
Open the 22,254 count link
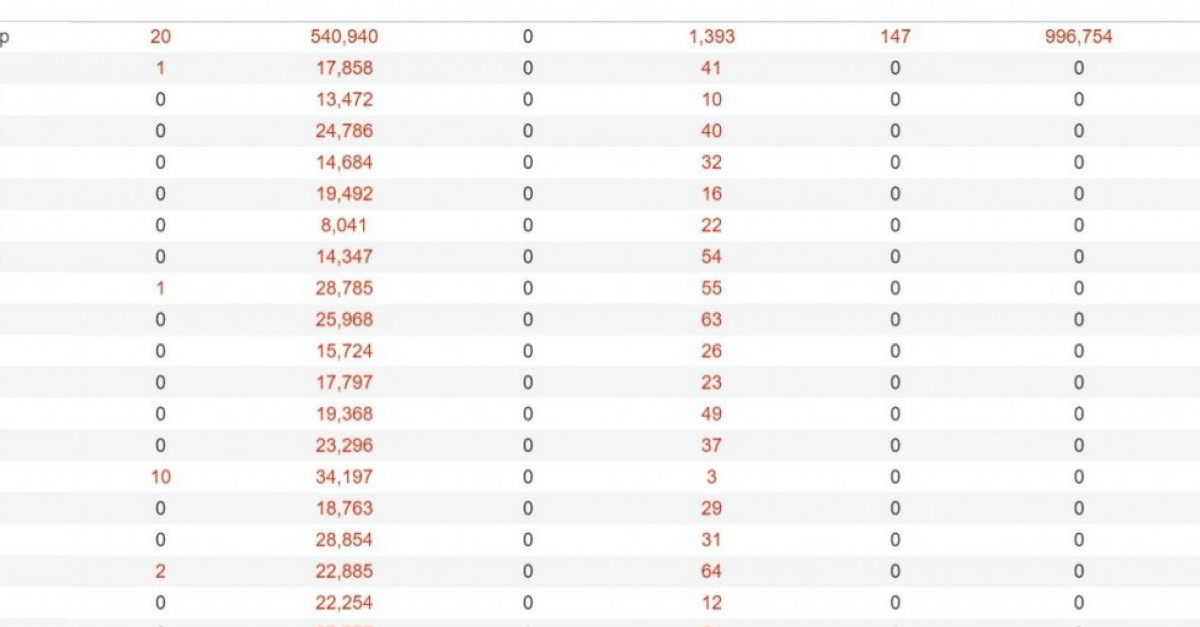point(344,603)
